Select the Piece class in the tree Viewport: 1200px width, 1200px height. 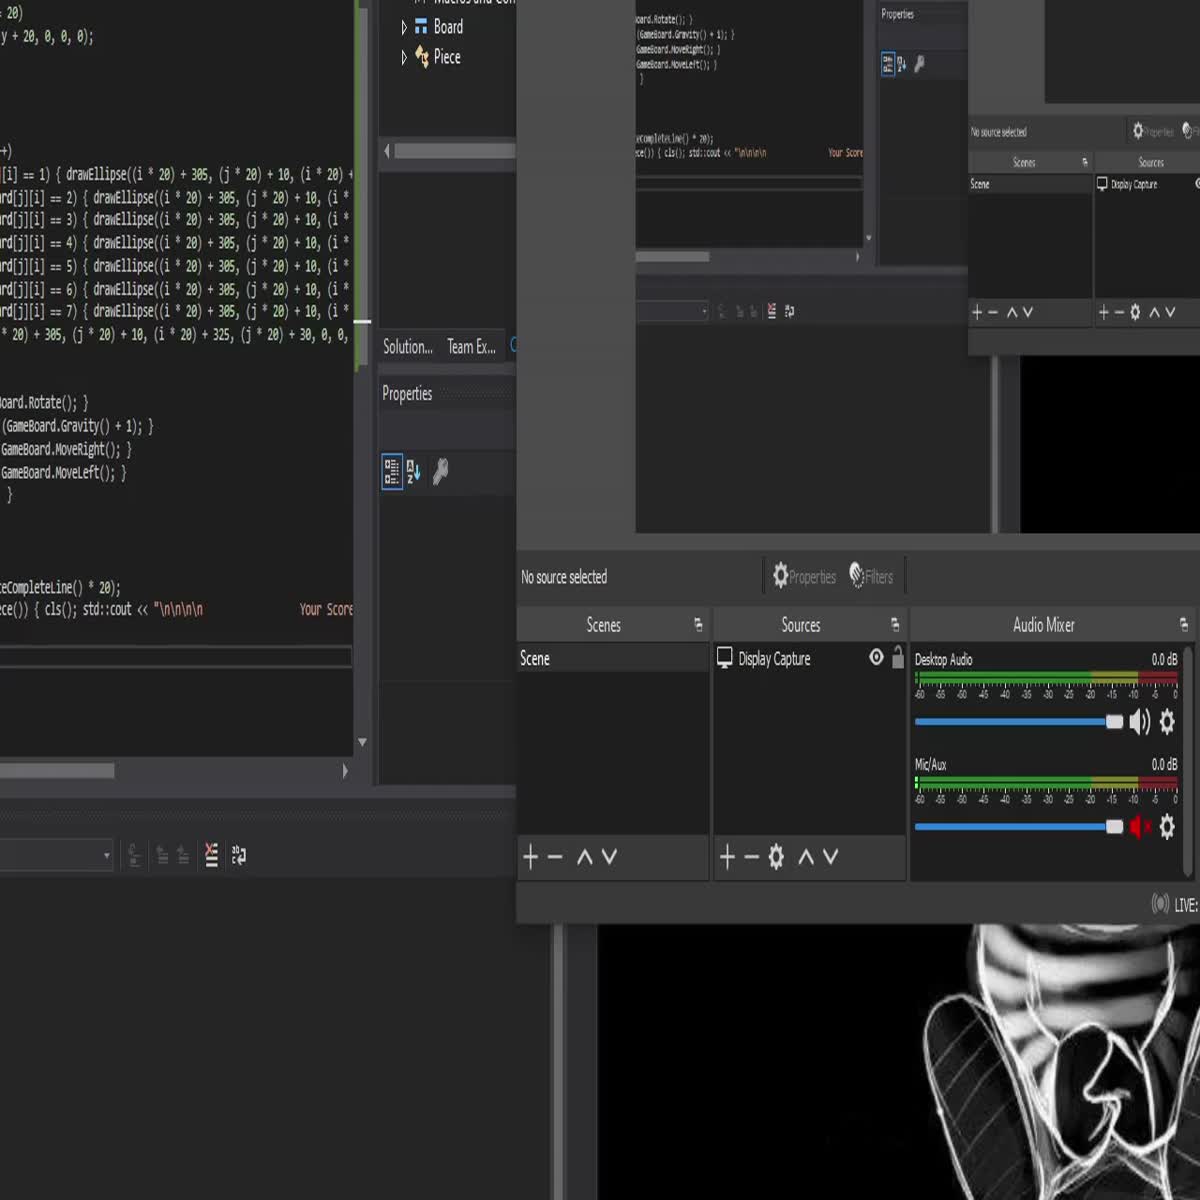point(447,57)
